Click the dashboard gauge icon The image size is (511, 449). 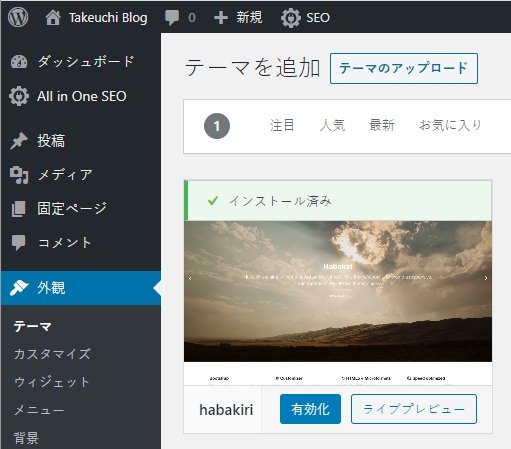(x=19, y=62)
